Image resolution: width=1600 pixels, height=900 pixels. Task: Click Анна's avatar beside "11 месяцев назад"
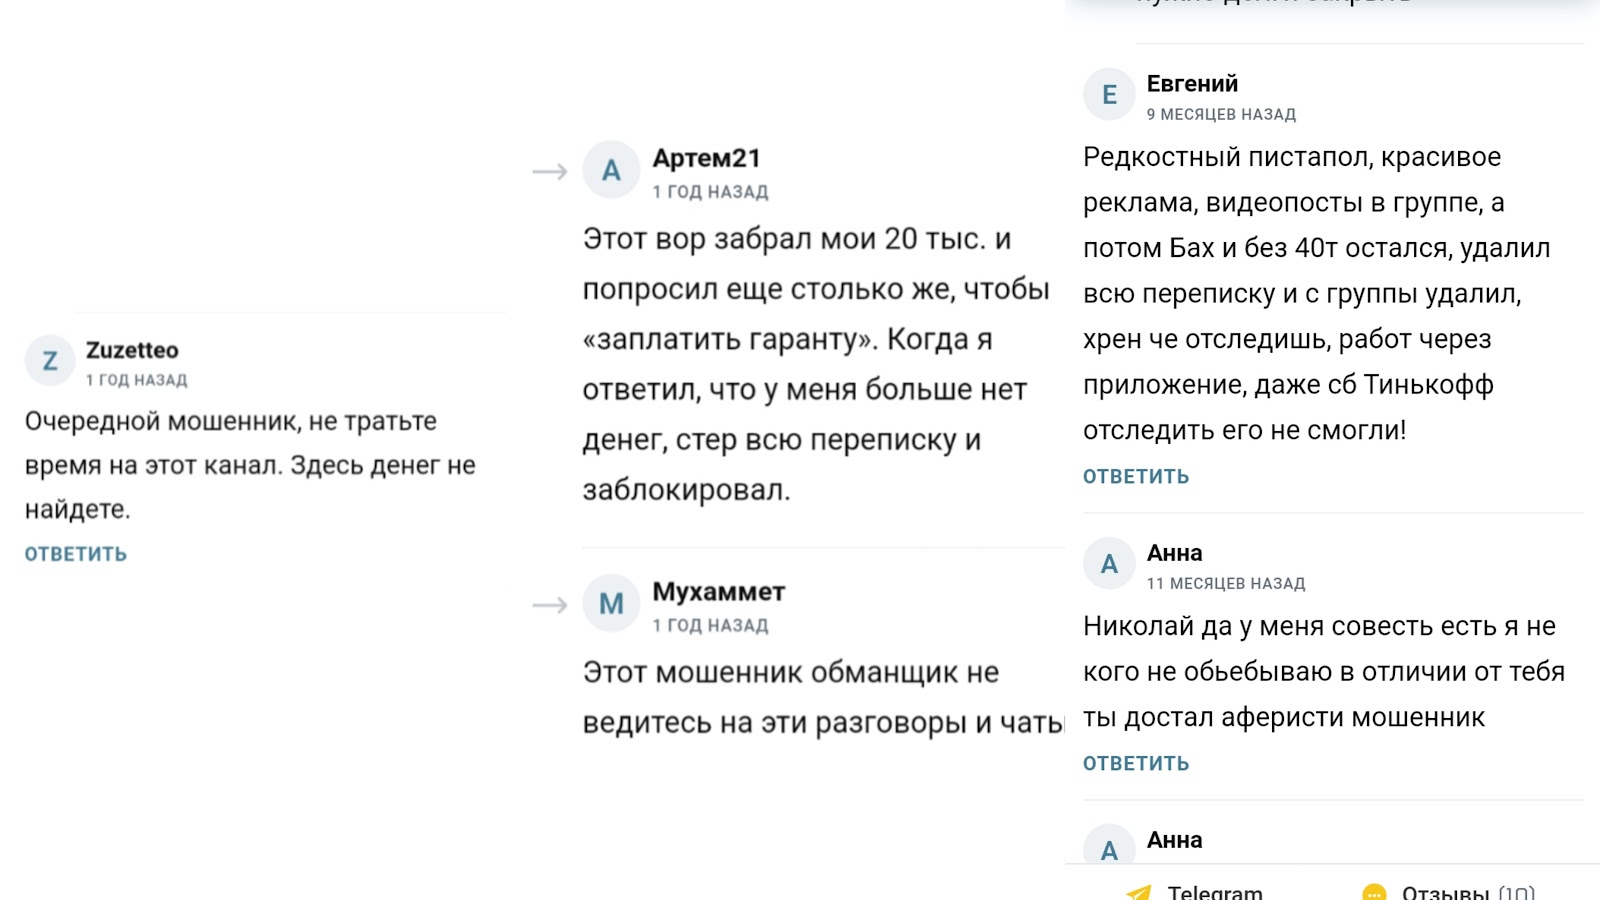(x=1109, y=564)
